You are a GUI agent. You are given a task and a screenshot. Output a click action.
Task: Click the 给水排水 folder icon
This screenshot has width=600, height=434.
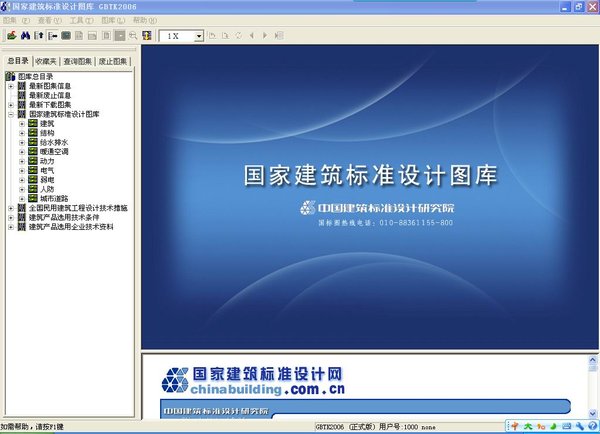click(33, 142)
